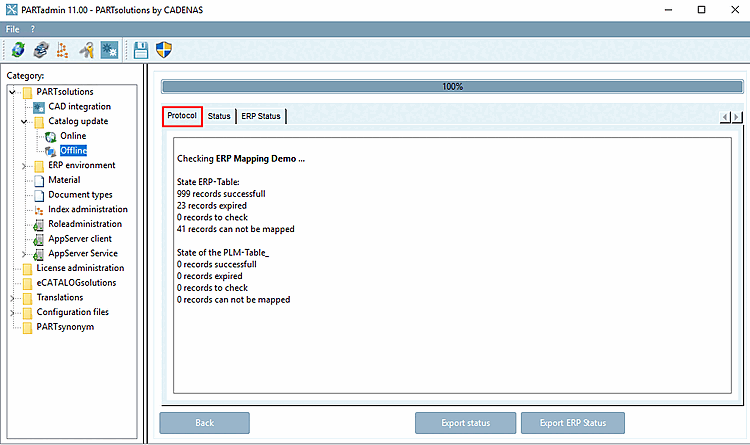
Task: Select CAD integration label in tree
Action: coord(79,107)
